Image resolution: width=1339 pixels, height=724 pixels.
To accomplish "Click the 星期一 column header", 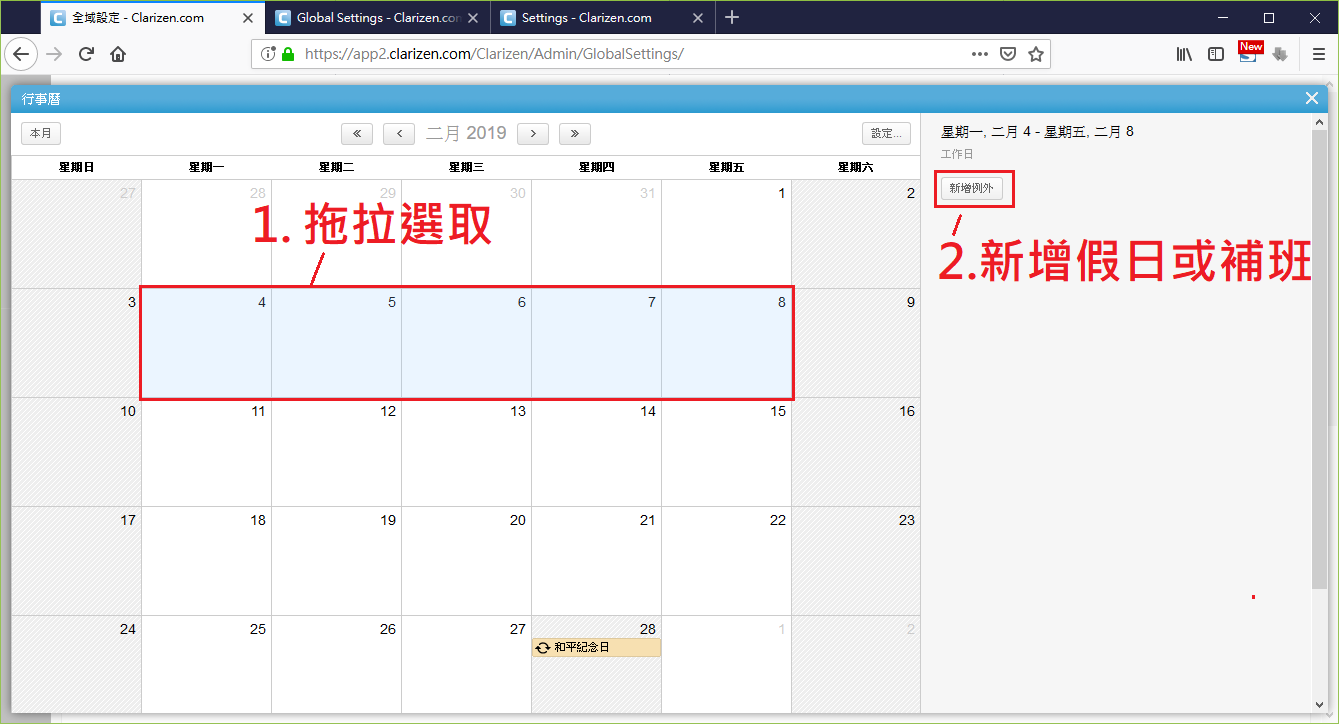I will pos(206,168).
